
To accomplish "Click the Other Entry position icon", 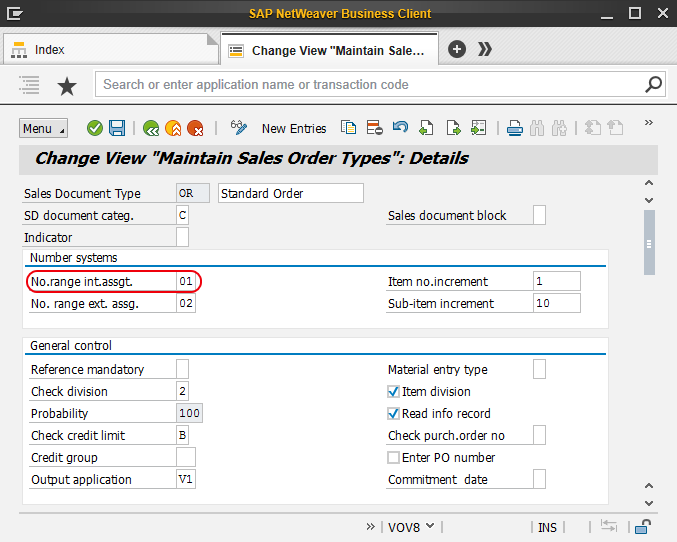I will (478, 128).
